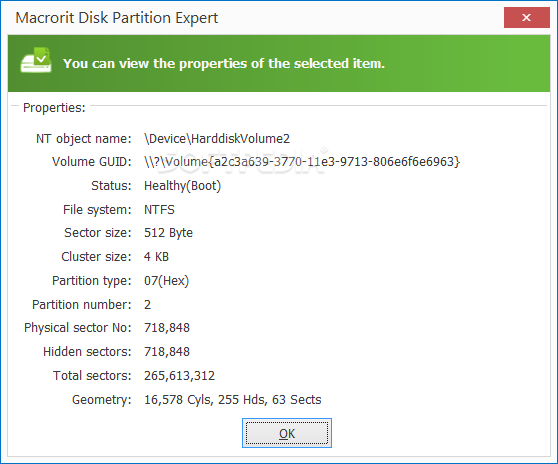The image size is (558, 464).
Task: Click the dialog title bar text
Action: coord(117,18)
